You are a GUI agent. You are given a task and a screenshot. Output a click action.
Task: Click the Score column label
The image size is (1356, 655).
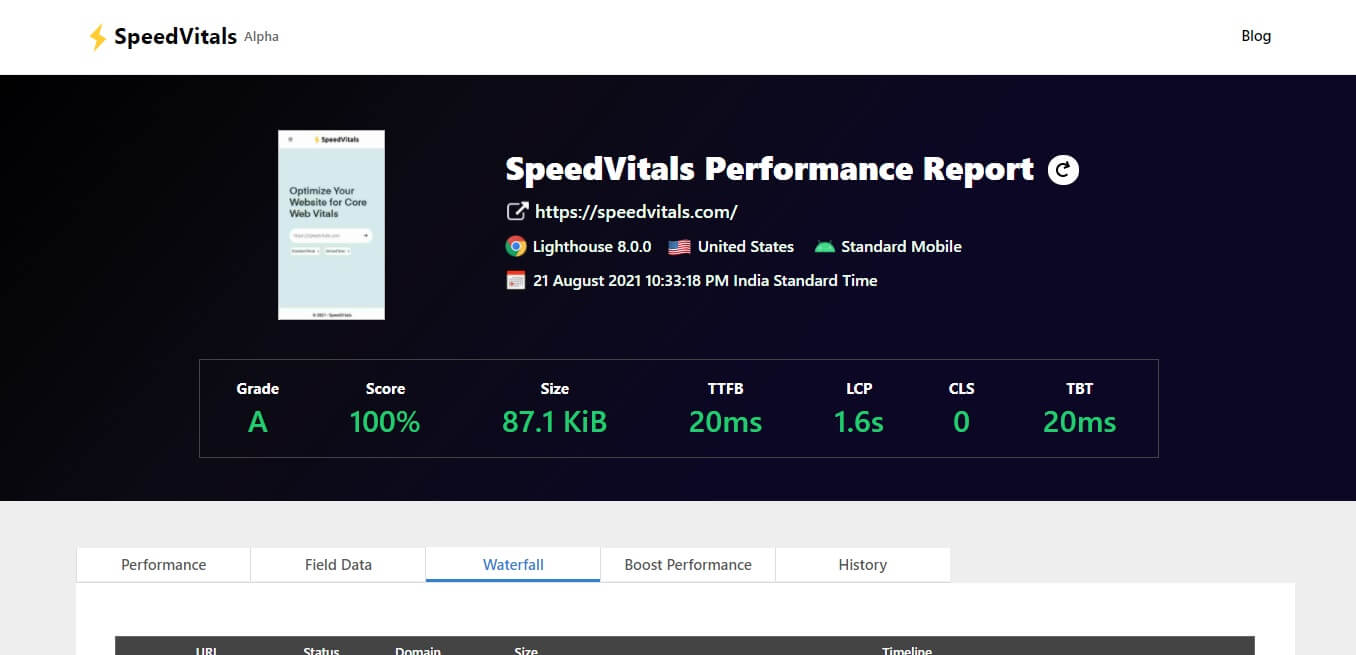click(x=385, y=388)
